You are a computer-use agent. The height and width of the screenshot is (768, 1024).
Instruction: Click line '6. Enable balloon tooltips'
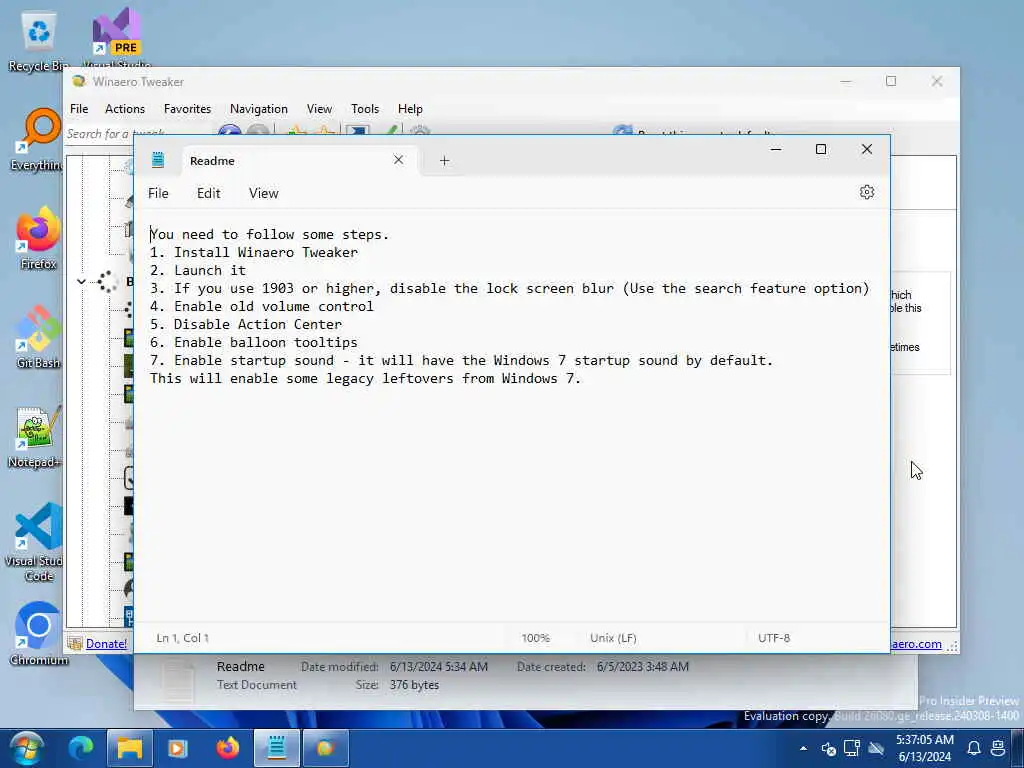click(254, 342)
